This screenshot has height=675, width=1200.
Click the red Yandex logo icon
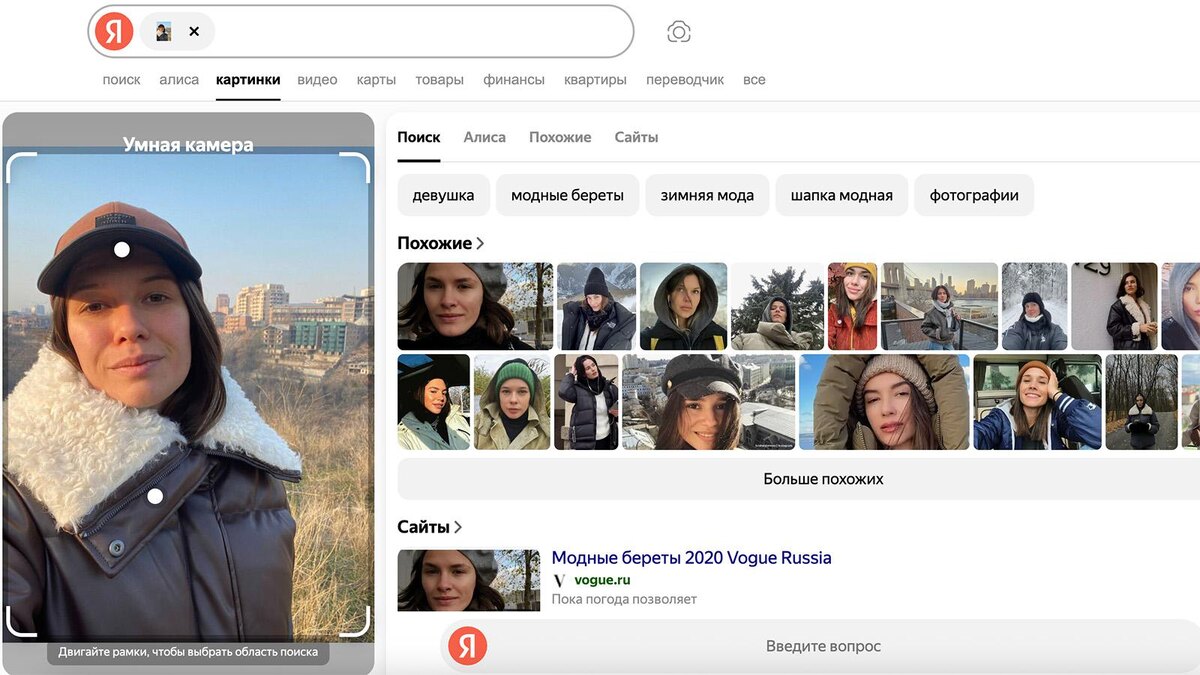click(x=112, y=31)
